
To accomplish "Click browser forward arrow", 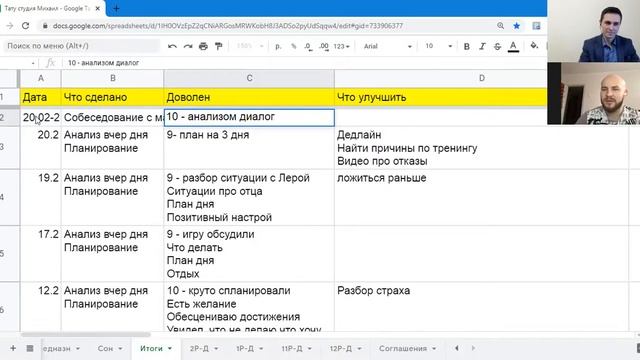I will [x=10, y=26].
